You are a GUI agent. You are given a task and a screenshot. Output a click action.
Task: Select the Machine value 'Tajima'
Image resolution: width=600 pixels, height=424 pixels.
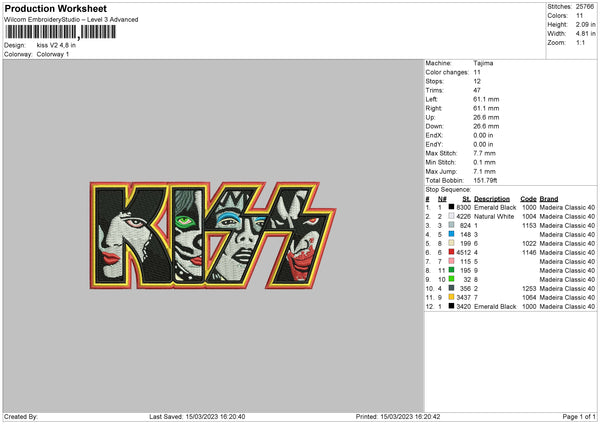coord(483,63)
